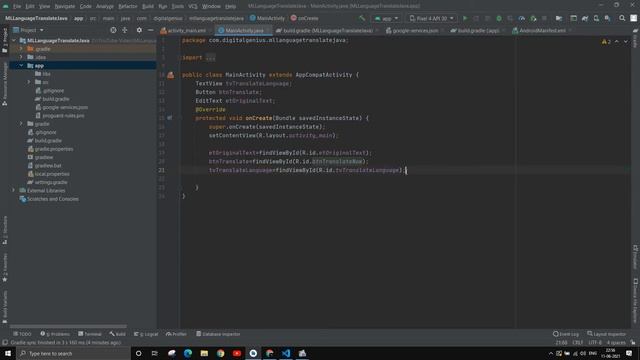This screenshot has height=360, width=640.
Task: Expand the folded import statements
Action: [210, 58]
